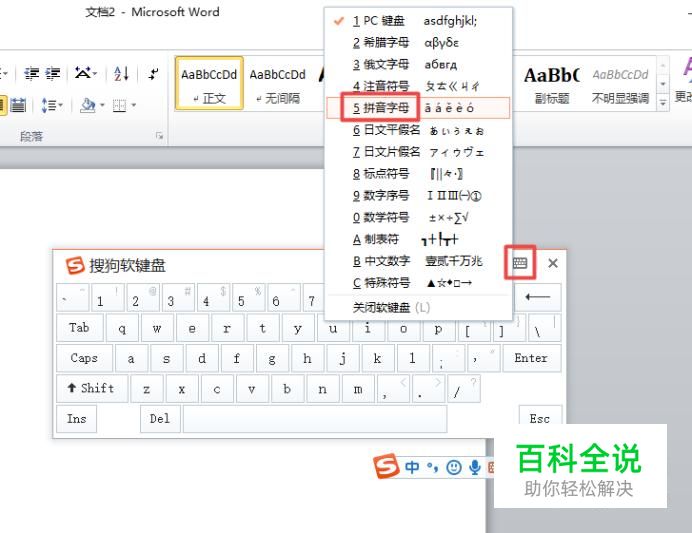The height and width of the screenshot is (533, 692).
Task: Close the 搜狗软键盘 window
Action: coord(553,263)
